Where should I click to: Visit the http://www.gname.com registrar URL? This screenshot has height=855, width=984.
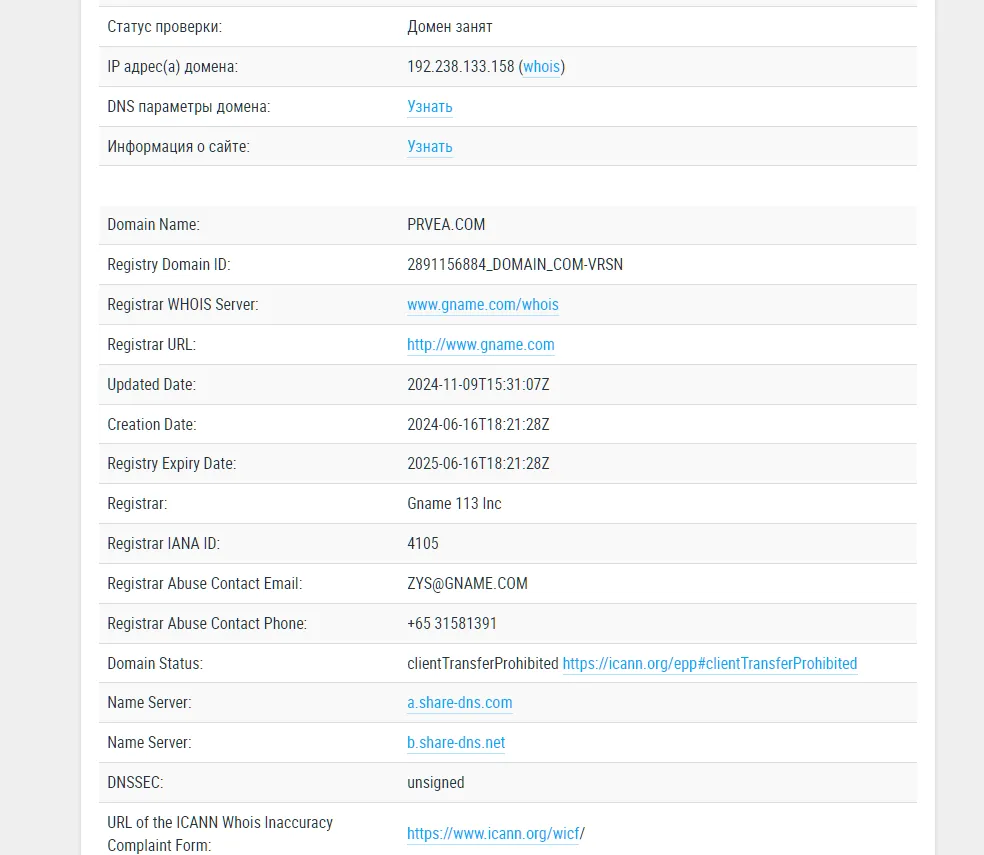click(481, 345)
